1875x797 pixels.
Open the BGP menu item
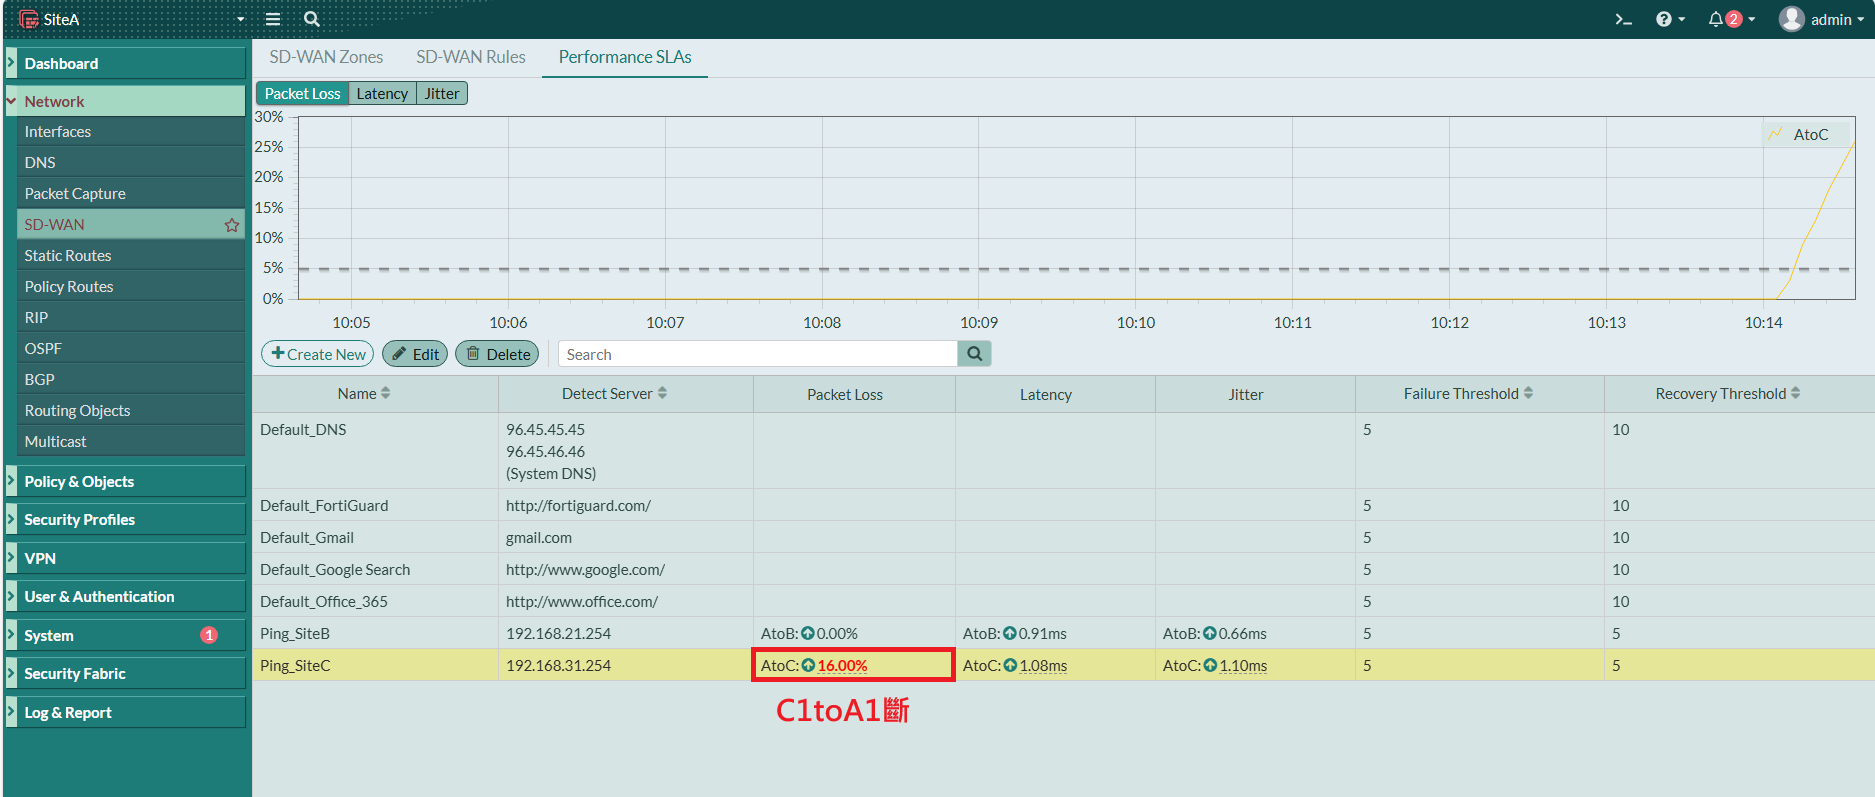(131, 379)
